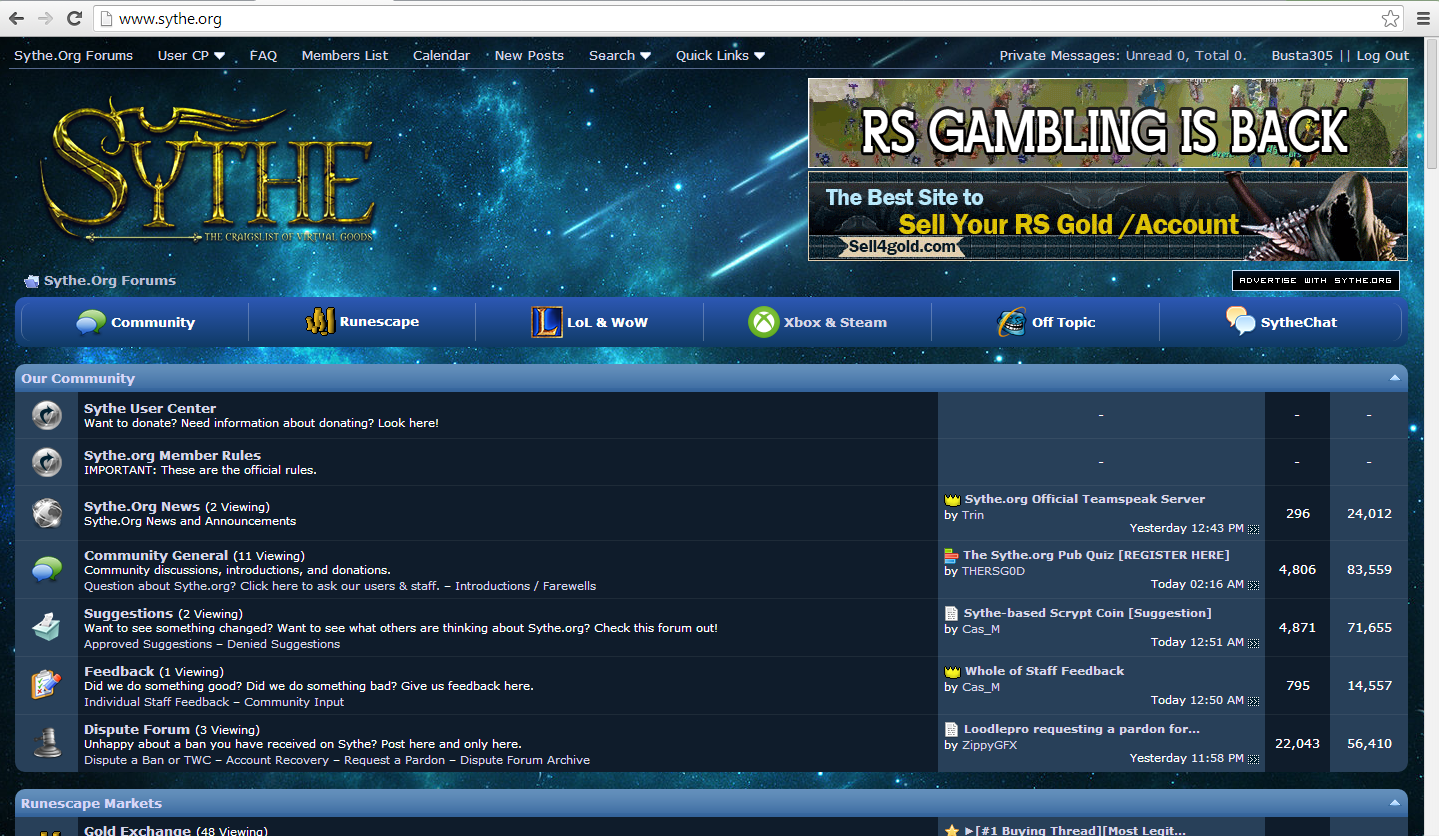
Task: Click the Community General chat bubble icon
Action: coord(47,570)
